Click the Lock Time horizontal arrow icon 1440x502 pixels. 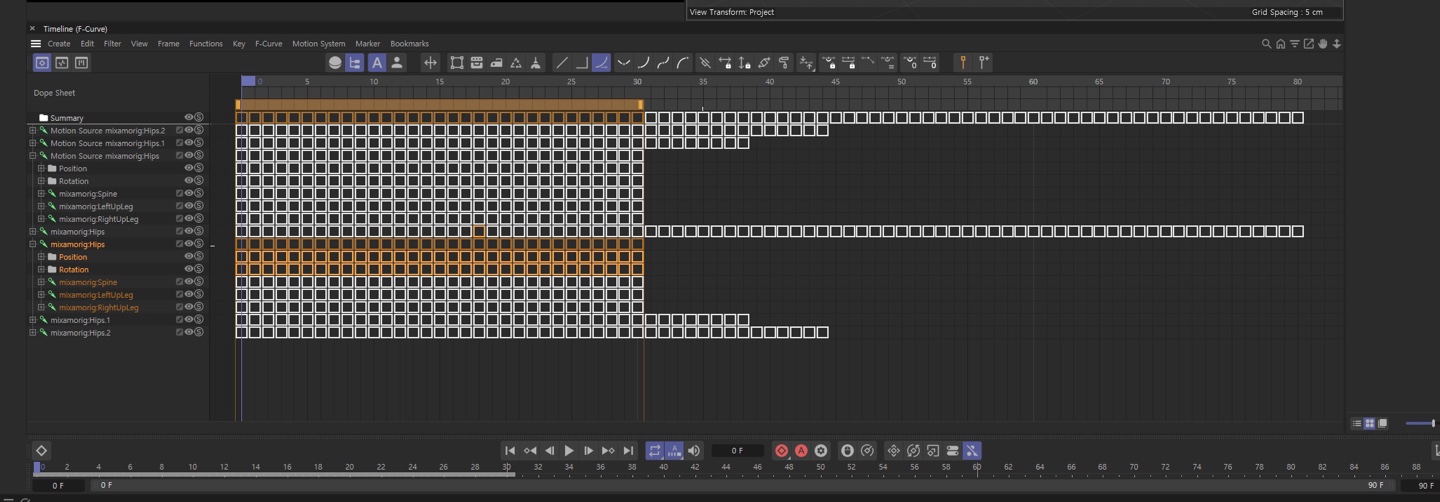[x=725, y=63]
